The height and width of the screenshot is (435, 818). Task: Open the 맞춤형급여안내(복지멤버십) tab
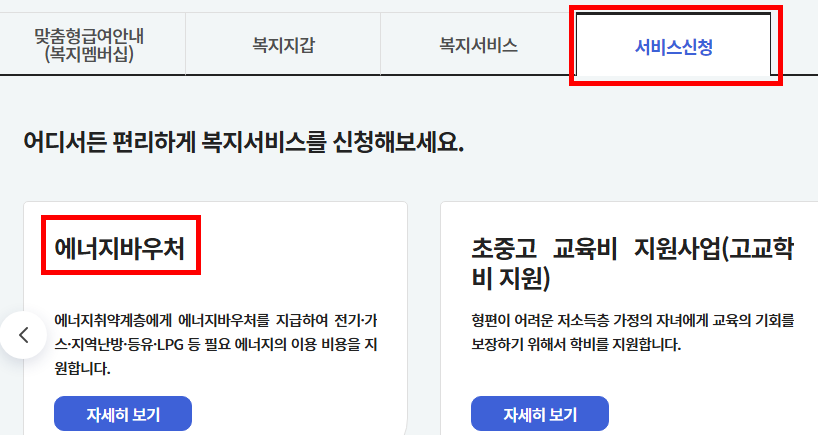point(89,44)
